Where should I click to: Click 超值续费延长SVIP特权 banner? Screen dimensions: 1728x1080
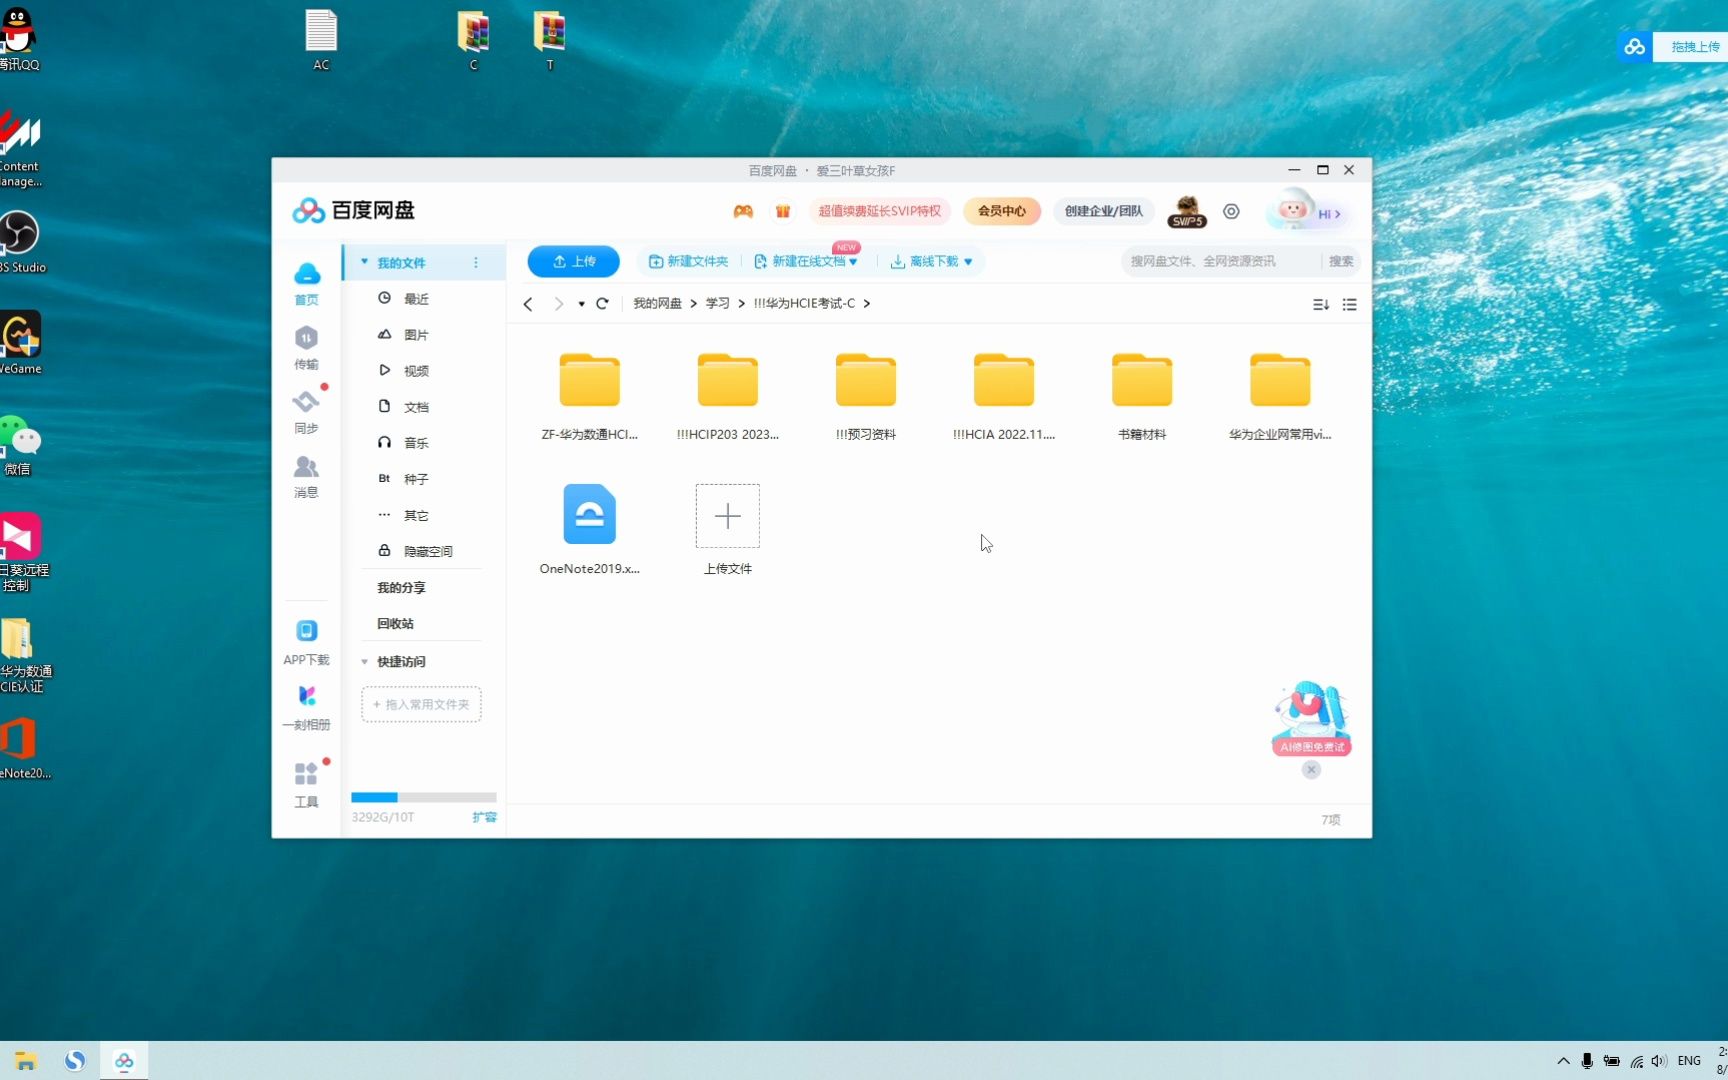point(879,211)
